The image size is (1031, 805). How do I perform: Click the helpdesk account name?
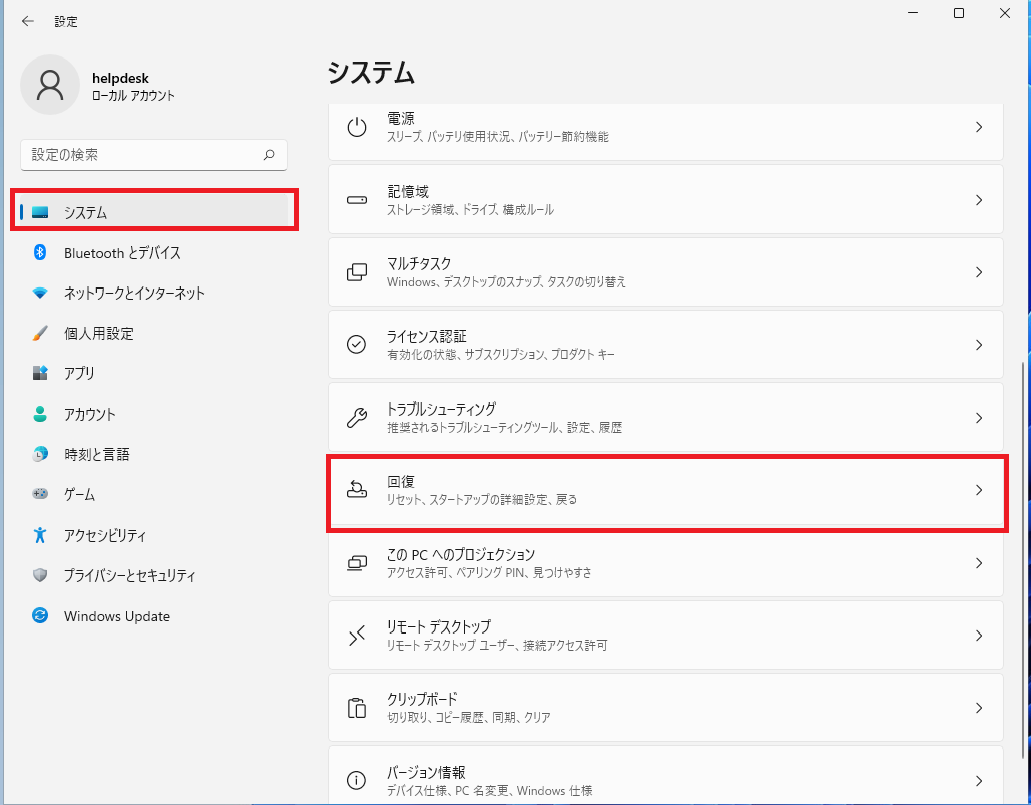tap(120, 78)
